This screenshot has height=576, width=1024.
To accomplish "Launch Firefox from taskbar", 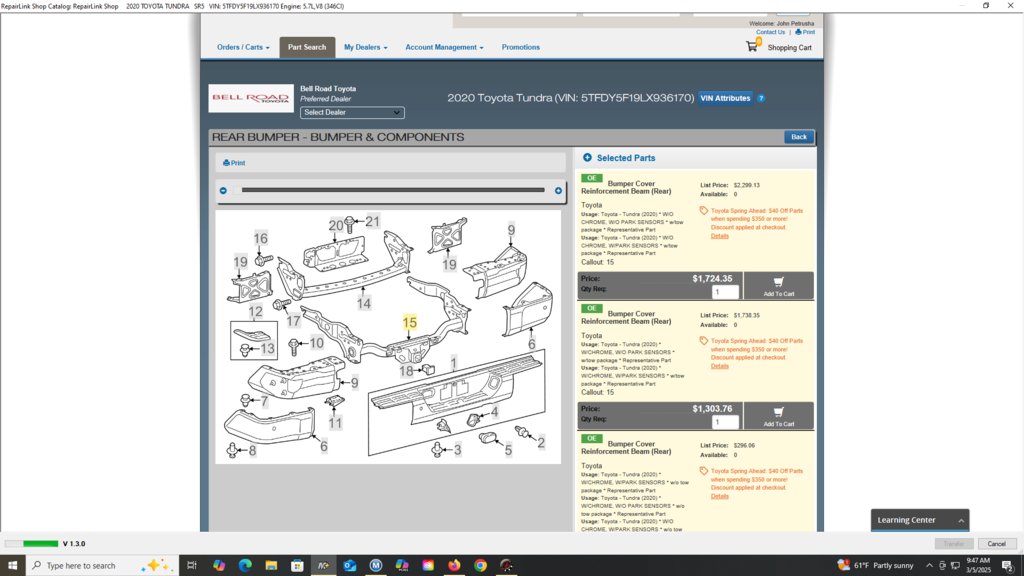I will coord(454,566).
